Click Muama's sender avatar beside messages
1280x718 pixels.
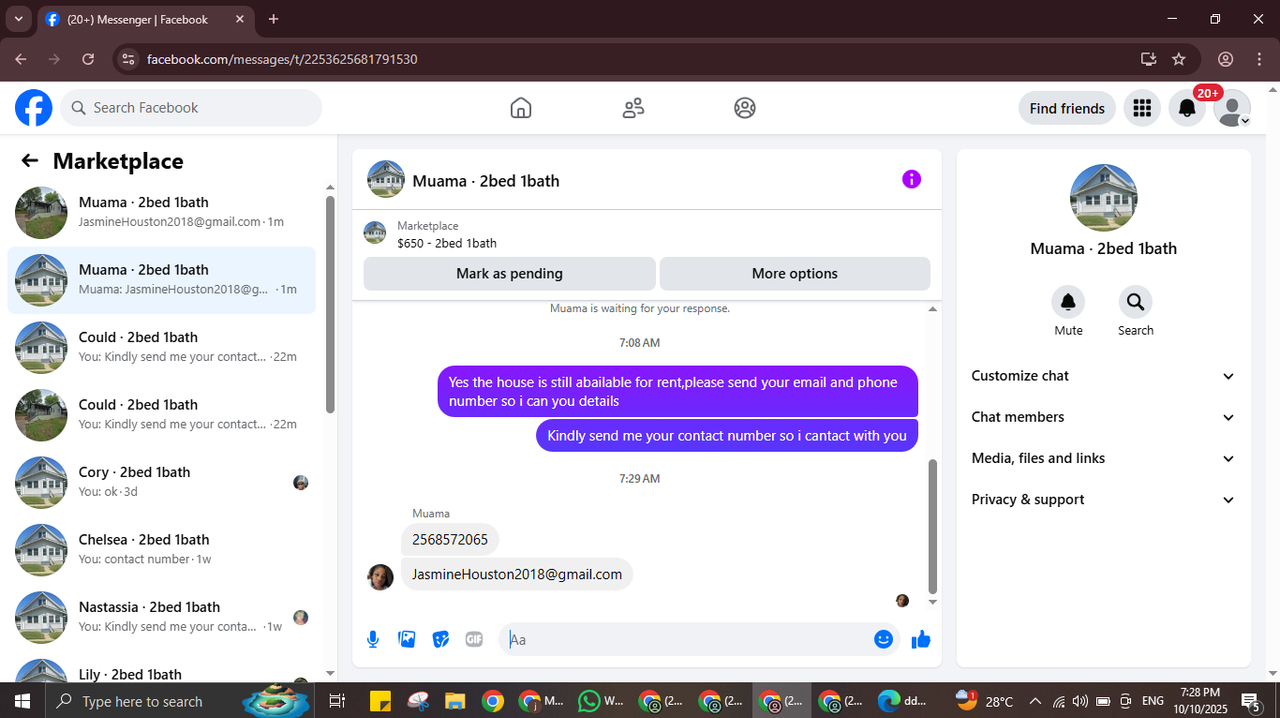[x=381, y=577]
